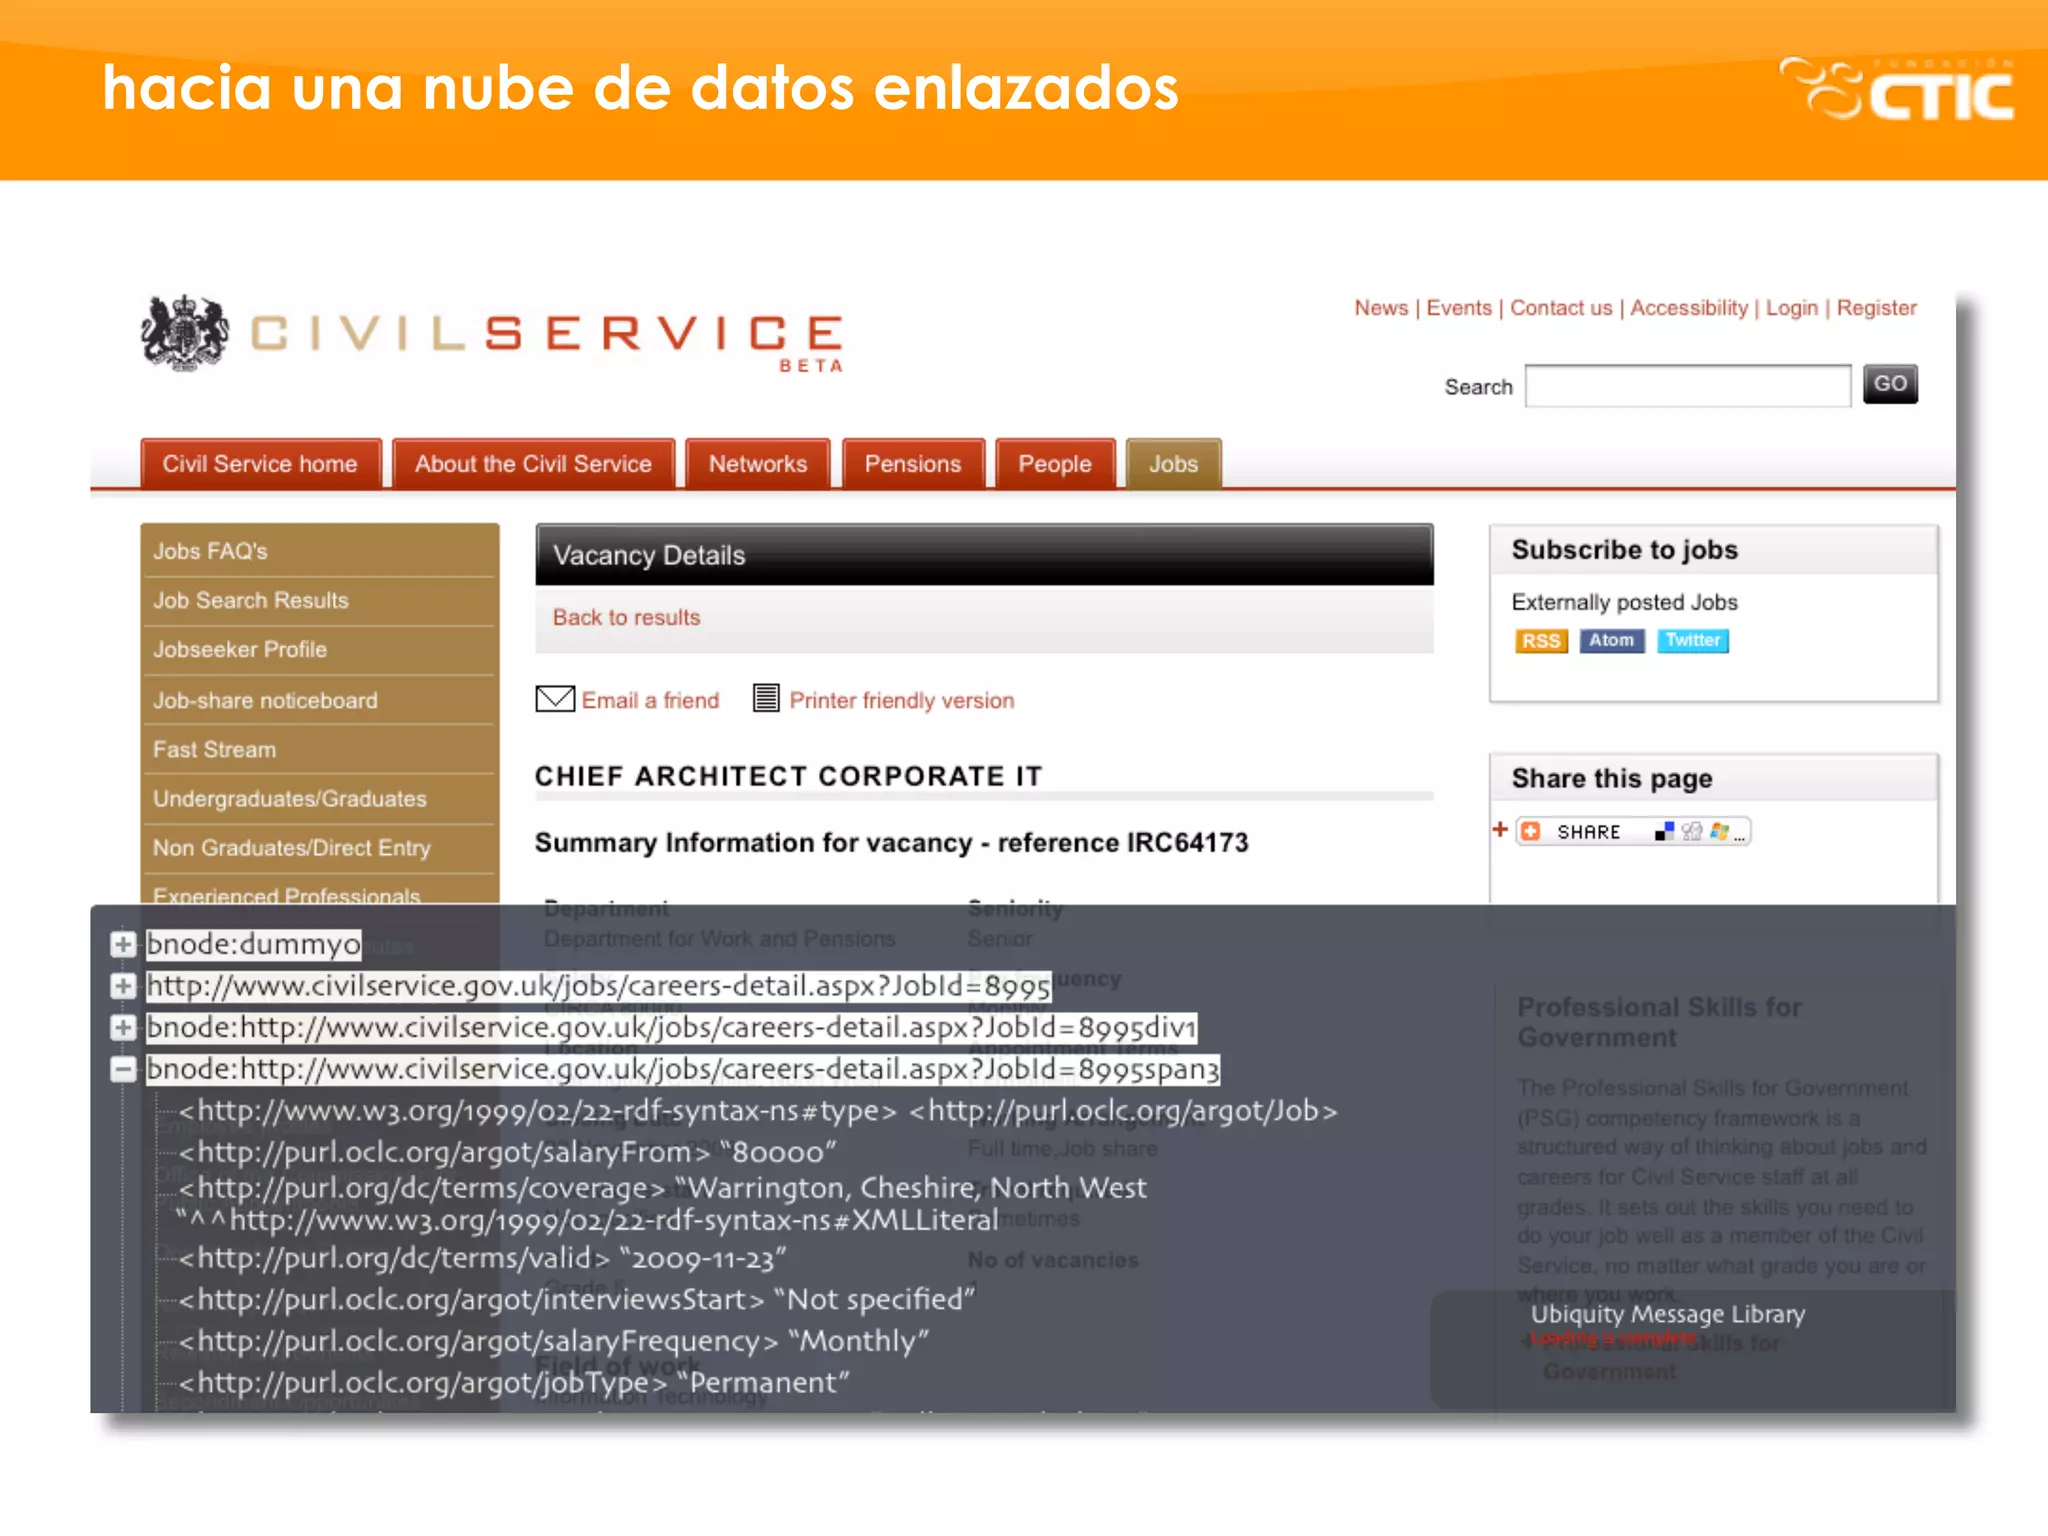Open the Contact us link
Image resolution: width=2048 pixels, height=1536 pixels.
[1561, 308]
